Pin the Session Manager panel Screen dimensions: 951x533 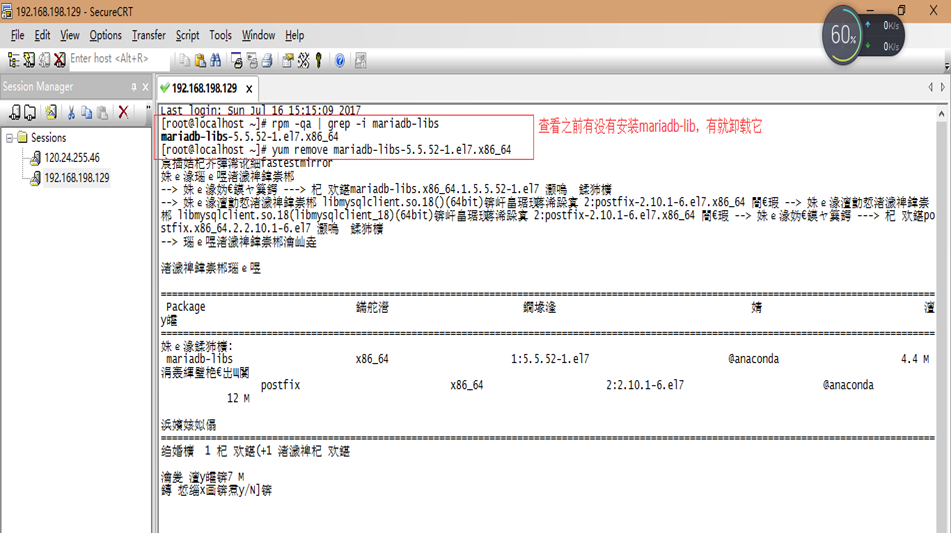pos(134,87)
